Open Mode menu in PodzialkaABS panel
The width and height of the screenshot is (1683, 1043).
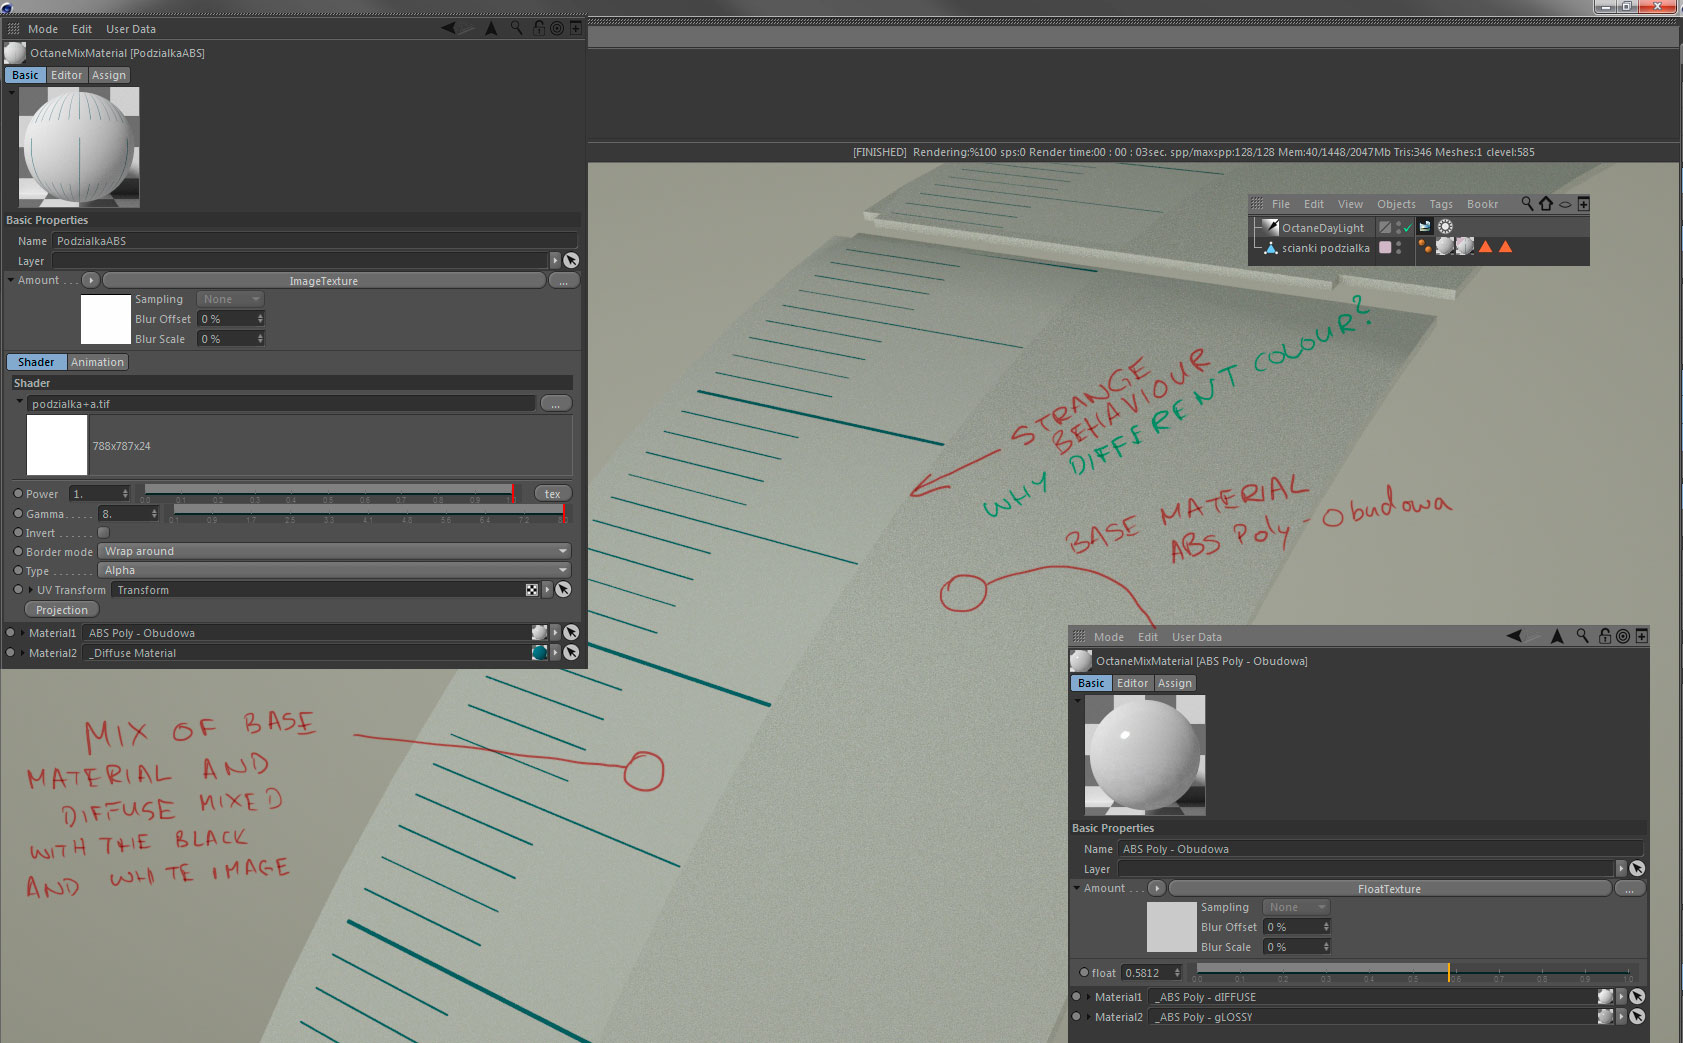[43, 29]
